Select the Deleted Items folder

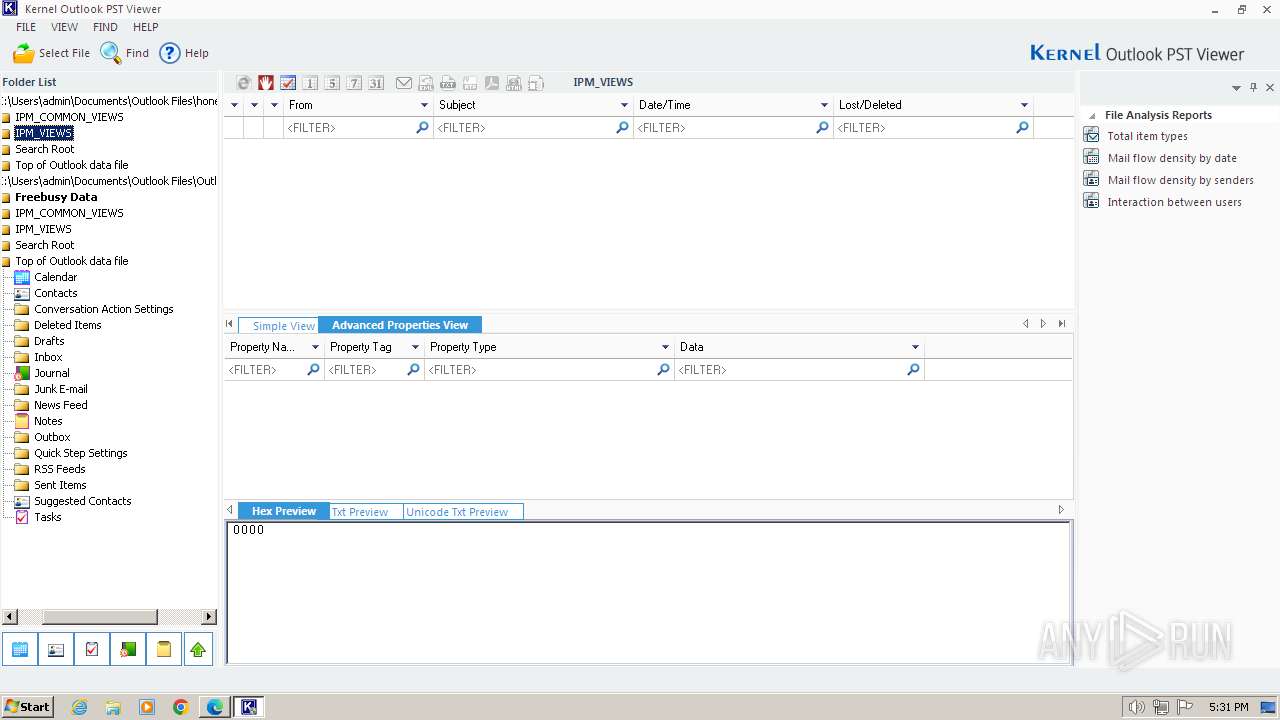[x=68, y=325]
